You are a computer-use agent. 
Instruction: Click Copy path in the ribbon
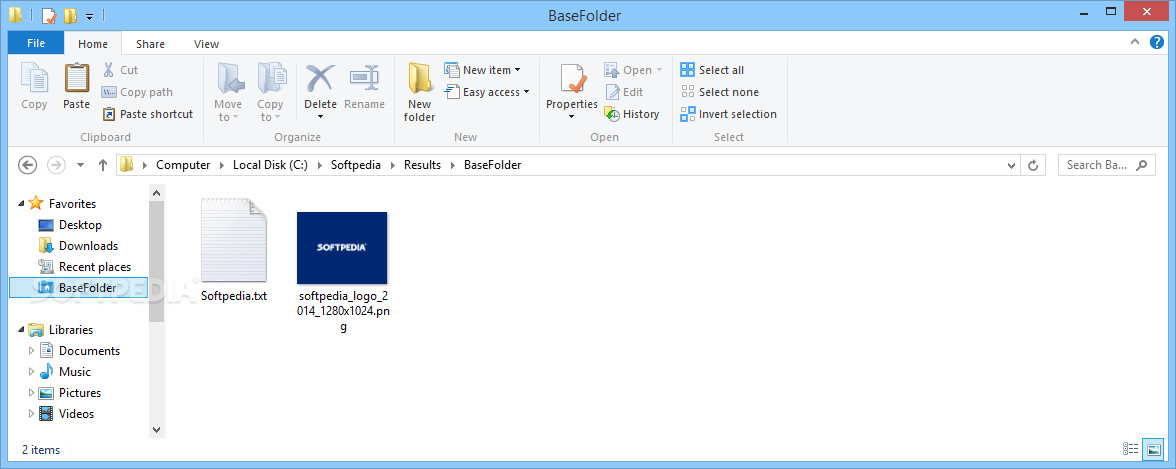tap(137, 92)
